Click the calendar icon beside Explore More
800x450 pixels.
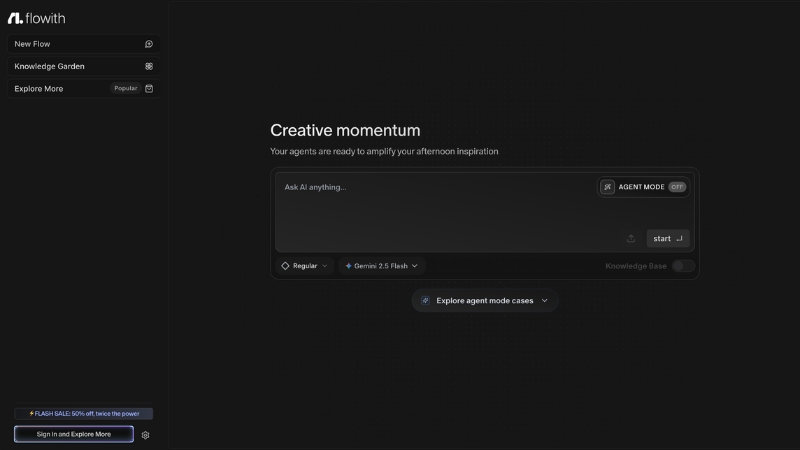[x=149, y=88]
